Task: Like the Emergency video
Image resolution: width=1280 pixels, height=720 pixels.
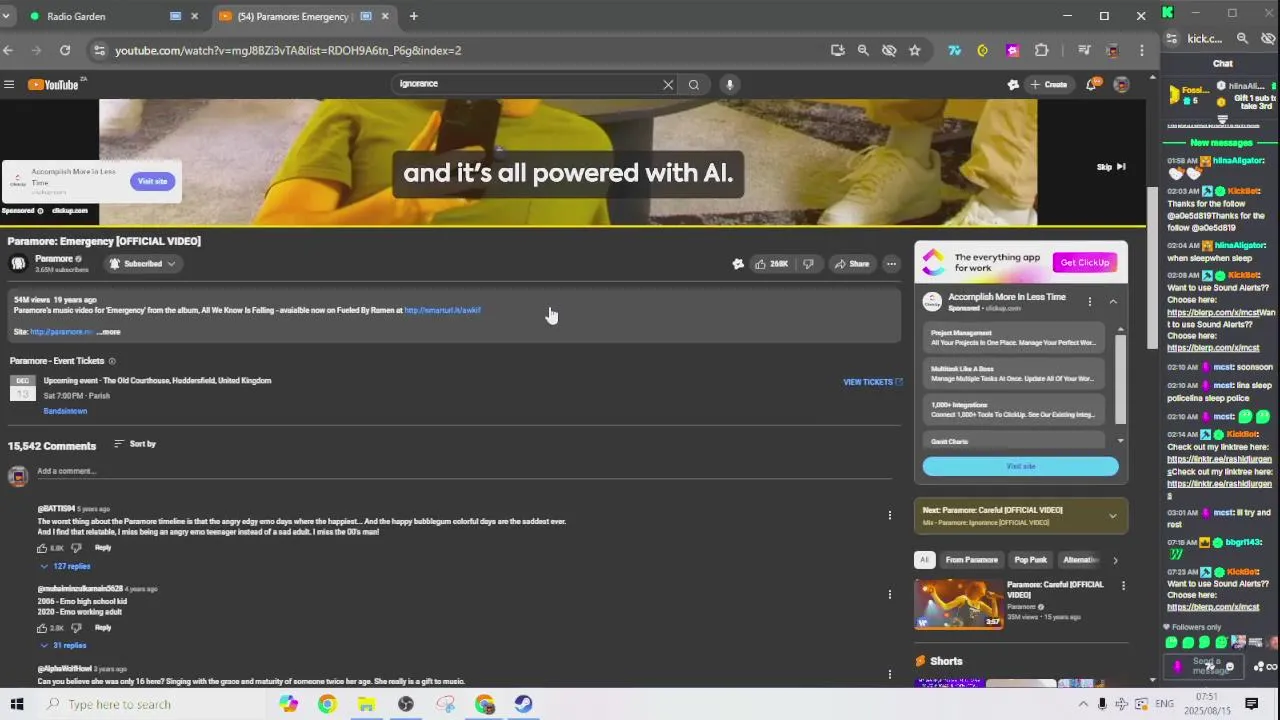Action: pyautogui.click(x=772, y=264)
